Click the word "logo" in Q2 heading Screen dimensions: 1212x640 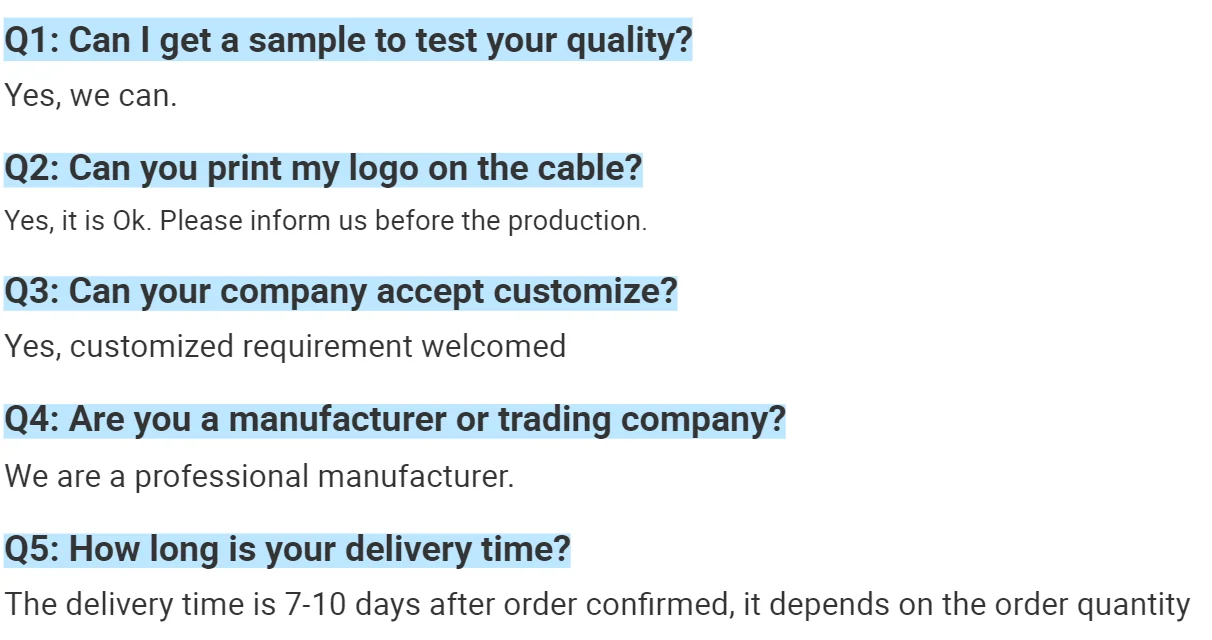pos(384,169)
